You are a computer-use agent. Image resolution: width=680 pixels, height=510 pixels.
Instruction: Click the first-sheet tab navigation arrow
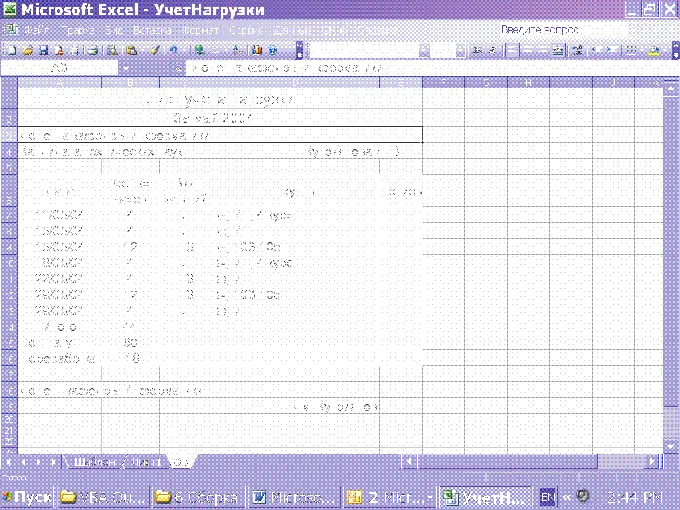tap(8, 462)
